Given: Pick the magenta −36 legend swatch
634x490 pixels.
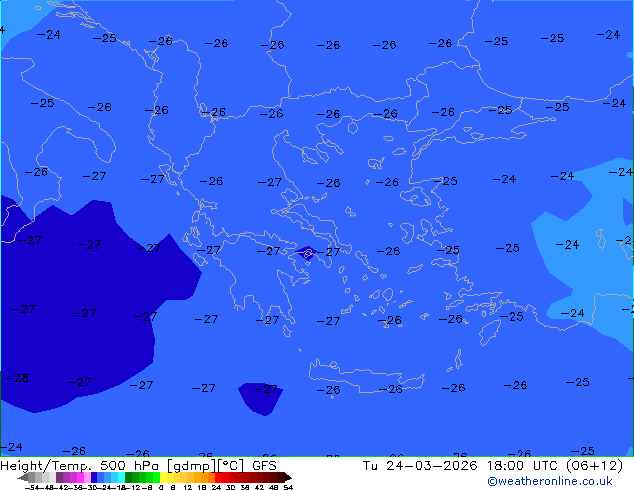Looking at the screenshot, I should pyautogui.click(x=80, y=477).
